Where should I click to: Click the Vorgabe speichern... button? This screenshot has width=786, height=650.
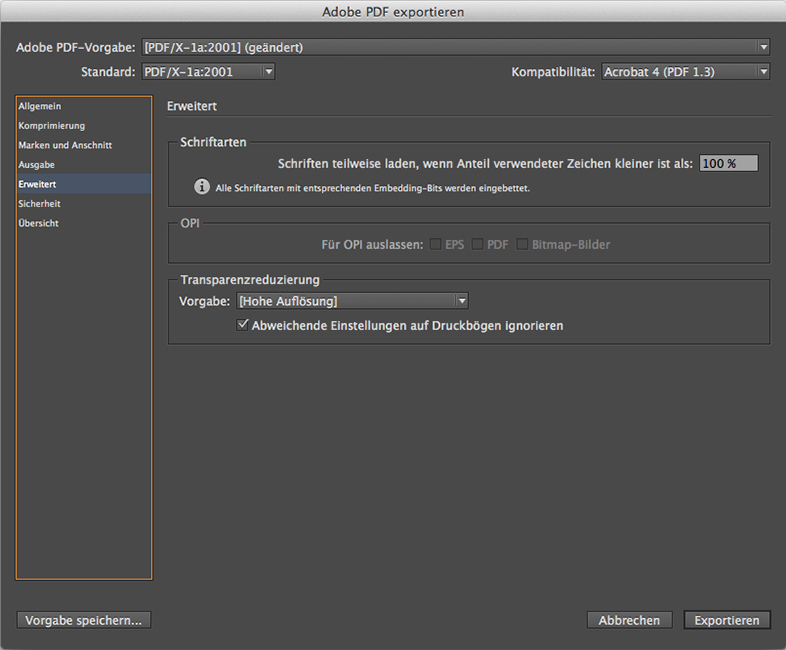pos(84,620)
